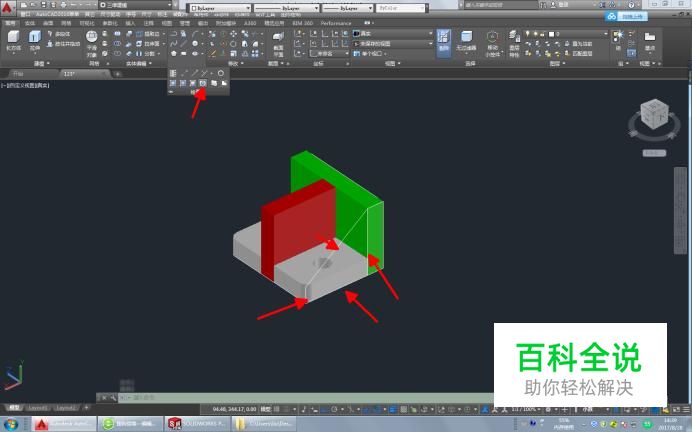Viewport: 692px width, 432px height.
Task: Open the Windows Start button
Action: tap(11, 424)
